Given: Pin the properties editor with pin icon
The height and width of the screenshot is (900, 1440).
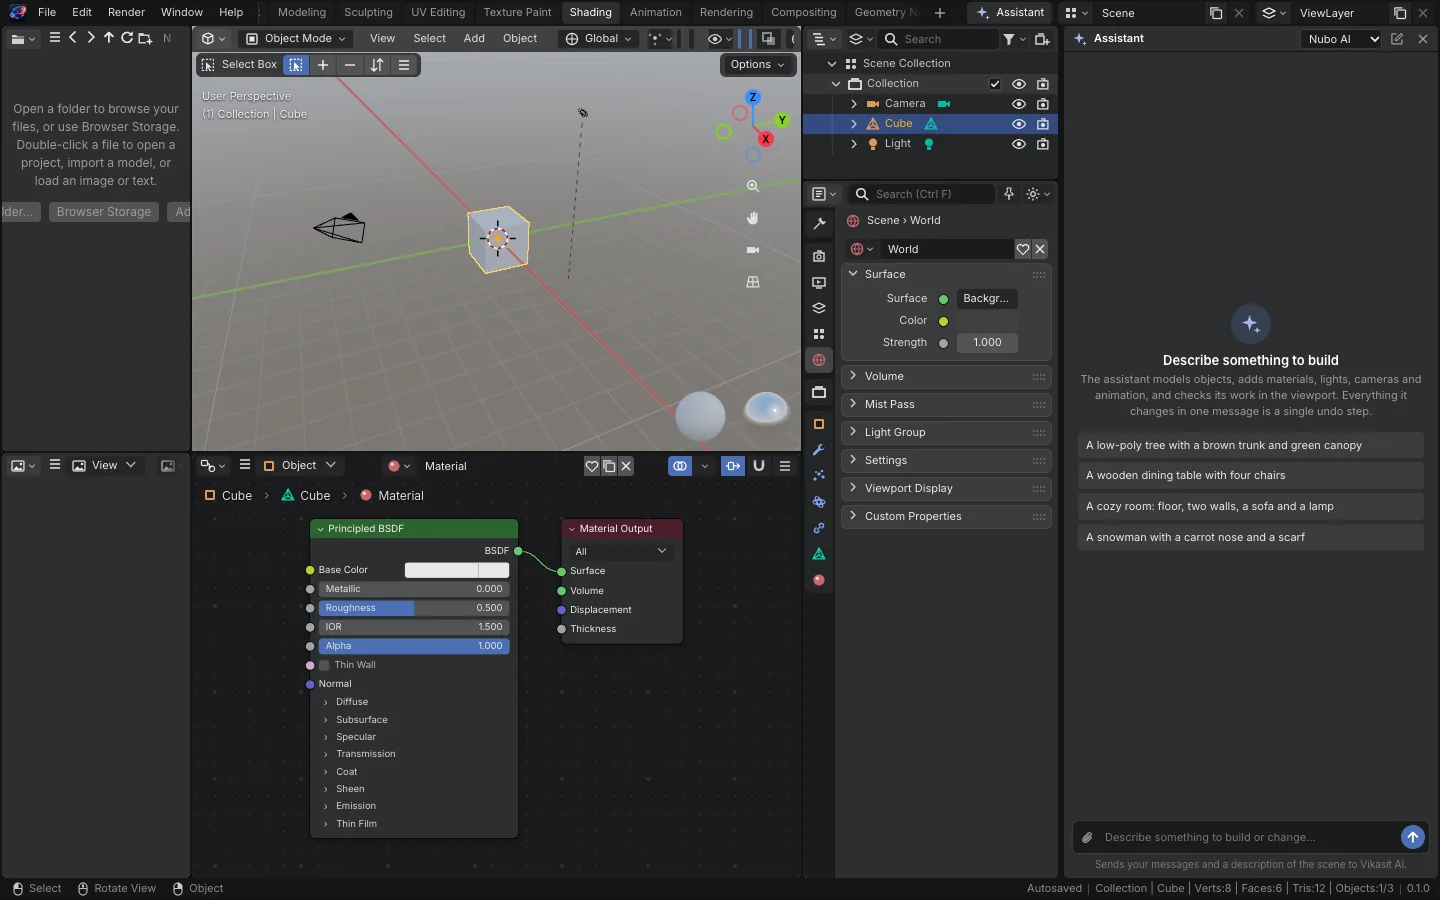Looking at the screenshot, I should coord(1009,194).
